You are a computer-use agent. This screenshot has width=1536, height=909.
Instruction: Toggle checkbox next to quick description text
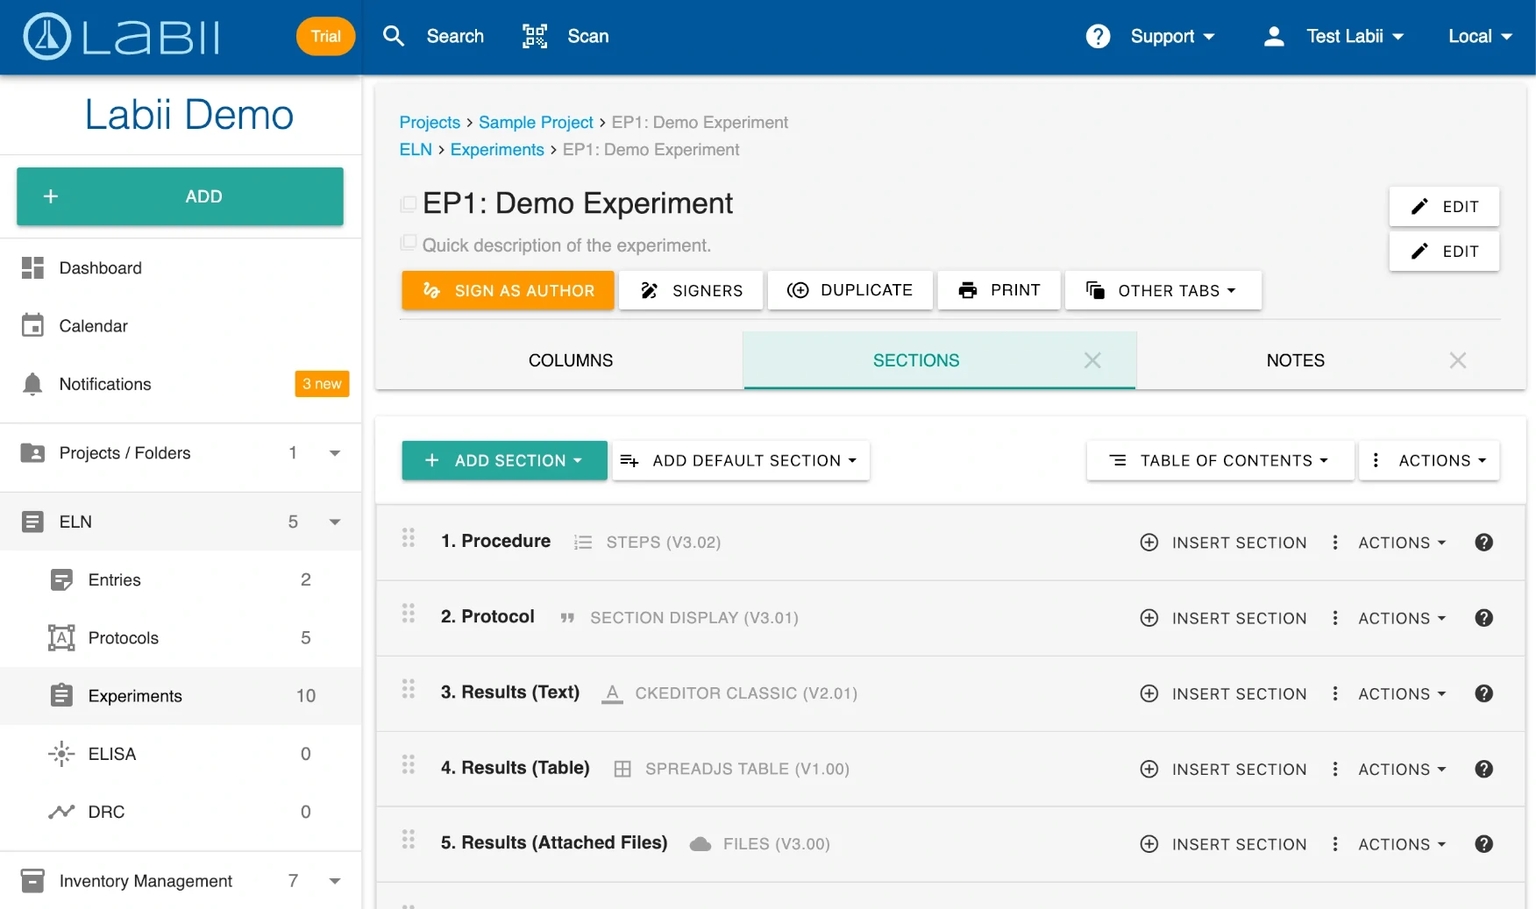point(408,243)
